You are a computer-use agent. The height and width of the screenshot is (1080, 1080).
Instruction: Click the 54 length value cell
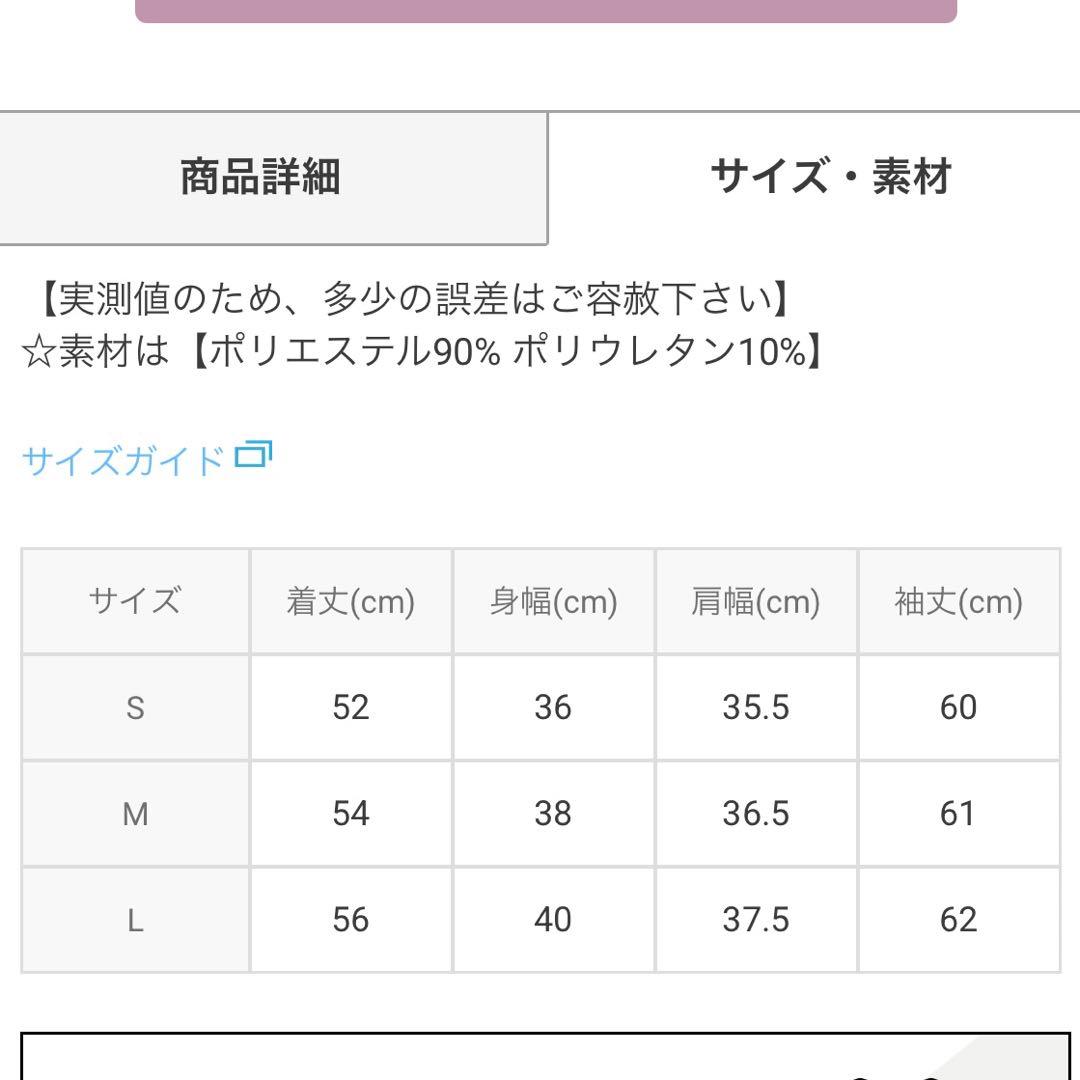[350, 814]
